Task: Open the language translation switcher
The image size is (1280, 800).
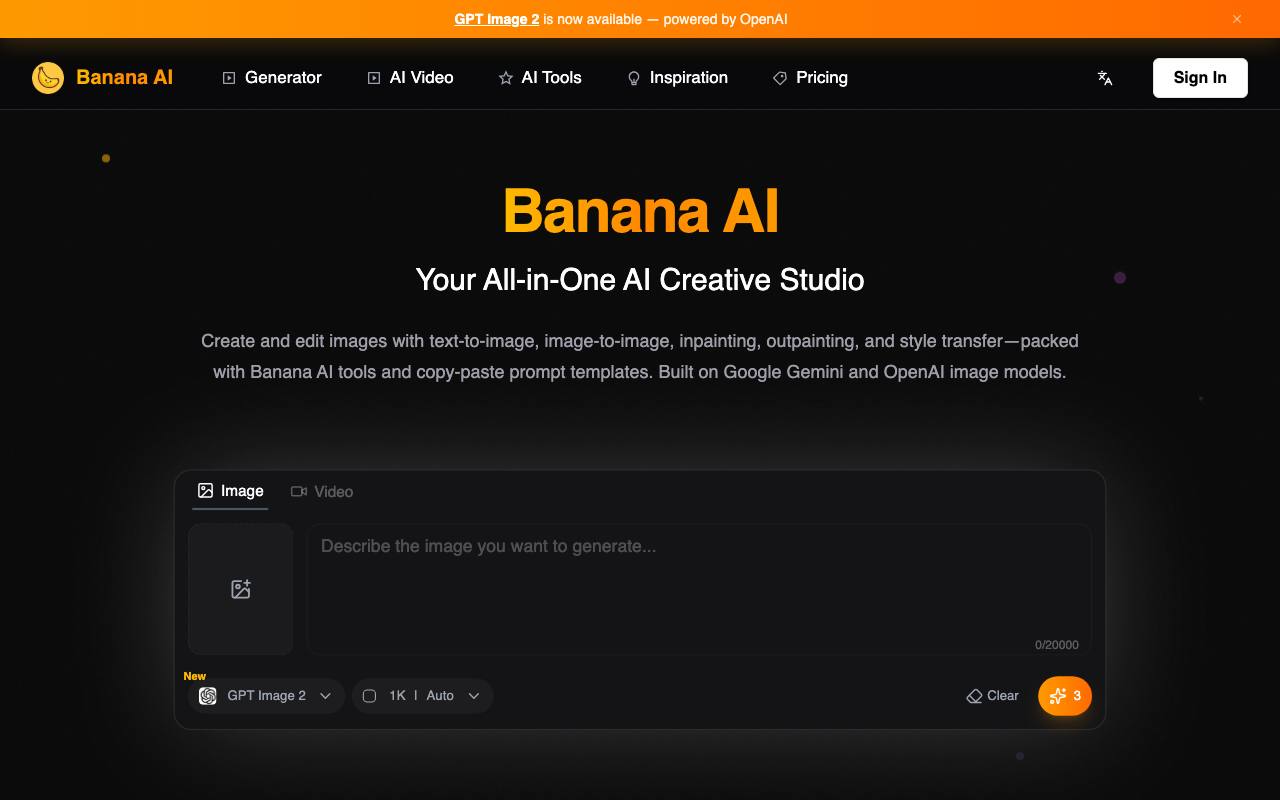Action: point(1105,78)
